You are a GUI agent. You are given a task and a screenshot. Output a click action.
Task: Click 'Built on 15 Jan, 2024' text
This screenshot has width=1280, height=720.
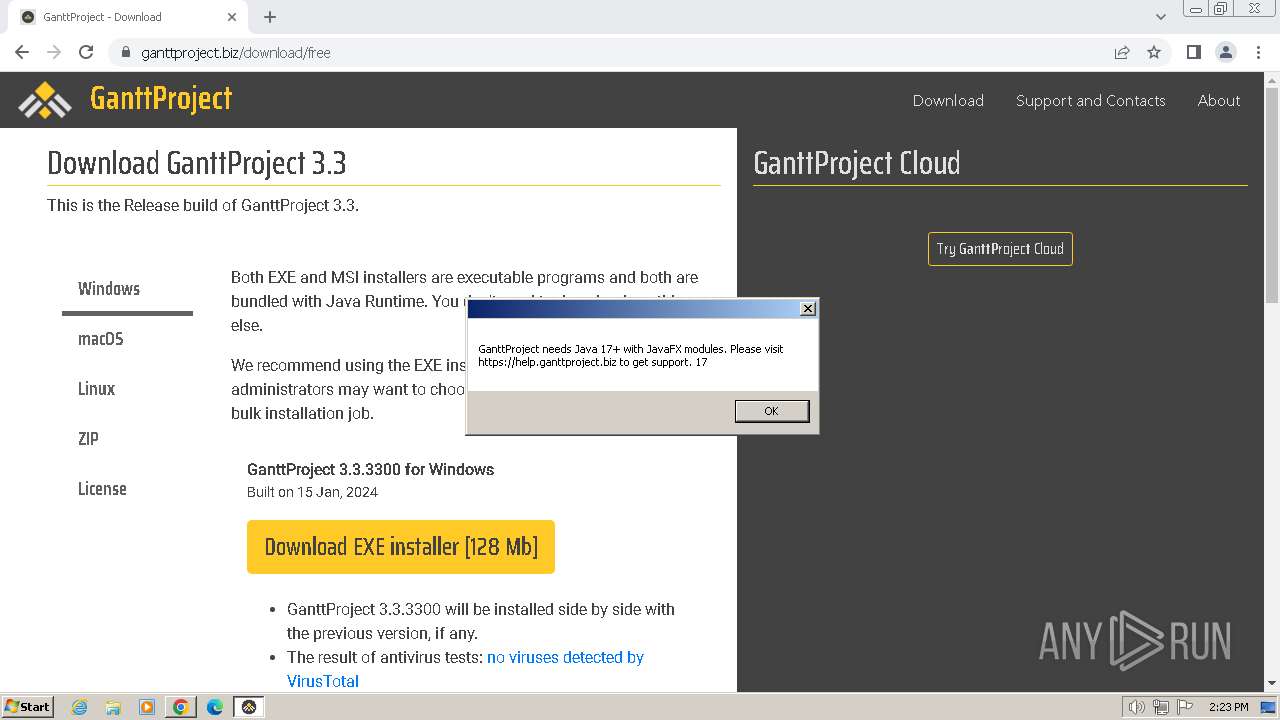tap(312, 492)
